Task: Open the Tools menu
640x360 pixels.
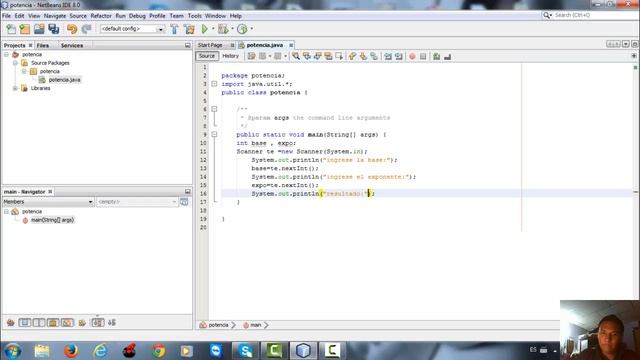Action: point(195,16)
